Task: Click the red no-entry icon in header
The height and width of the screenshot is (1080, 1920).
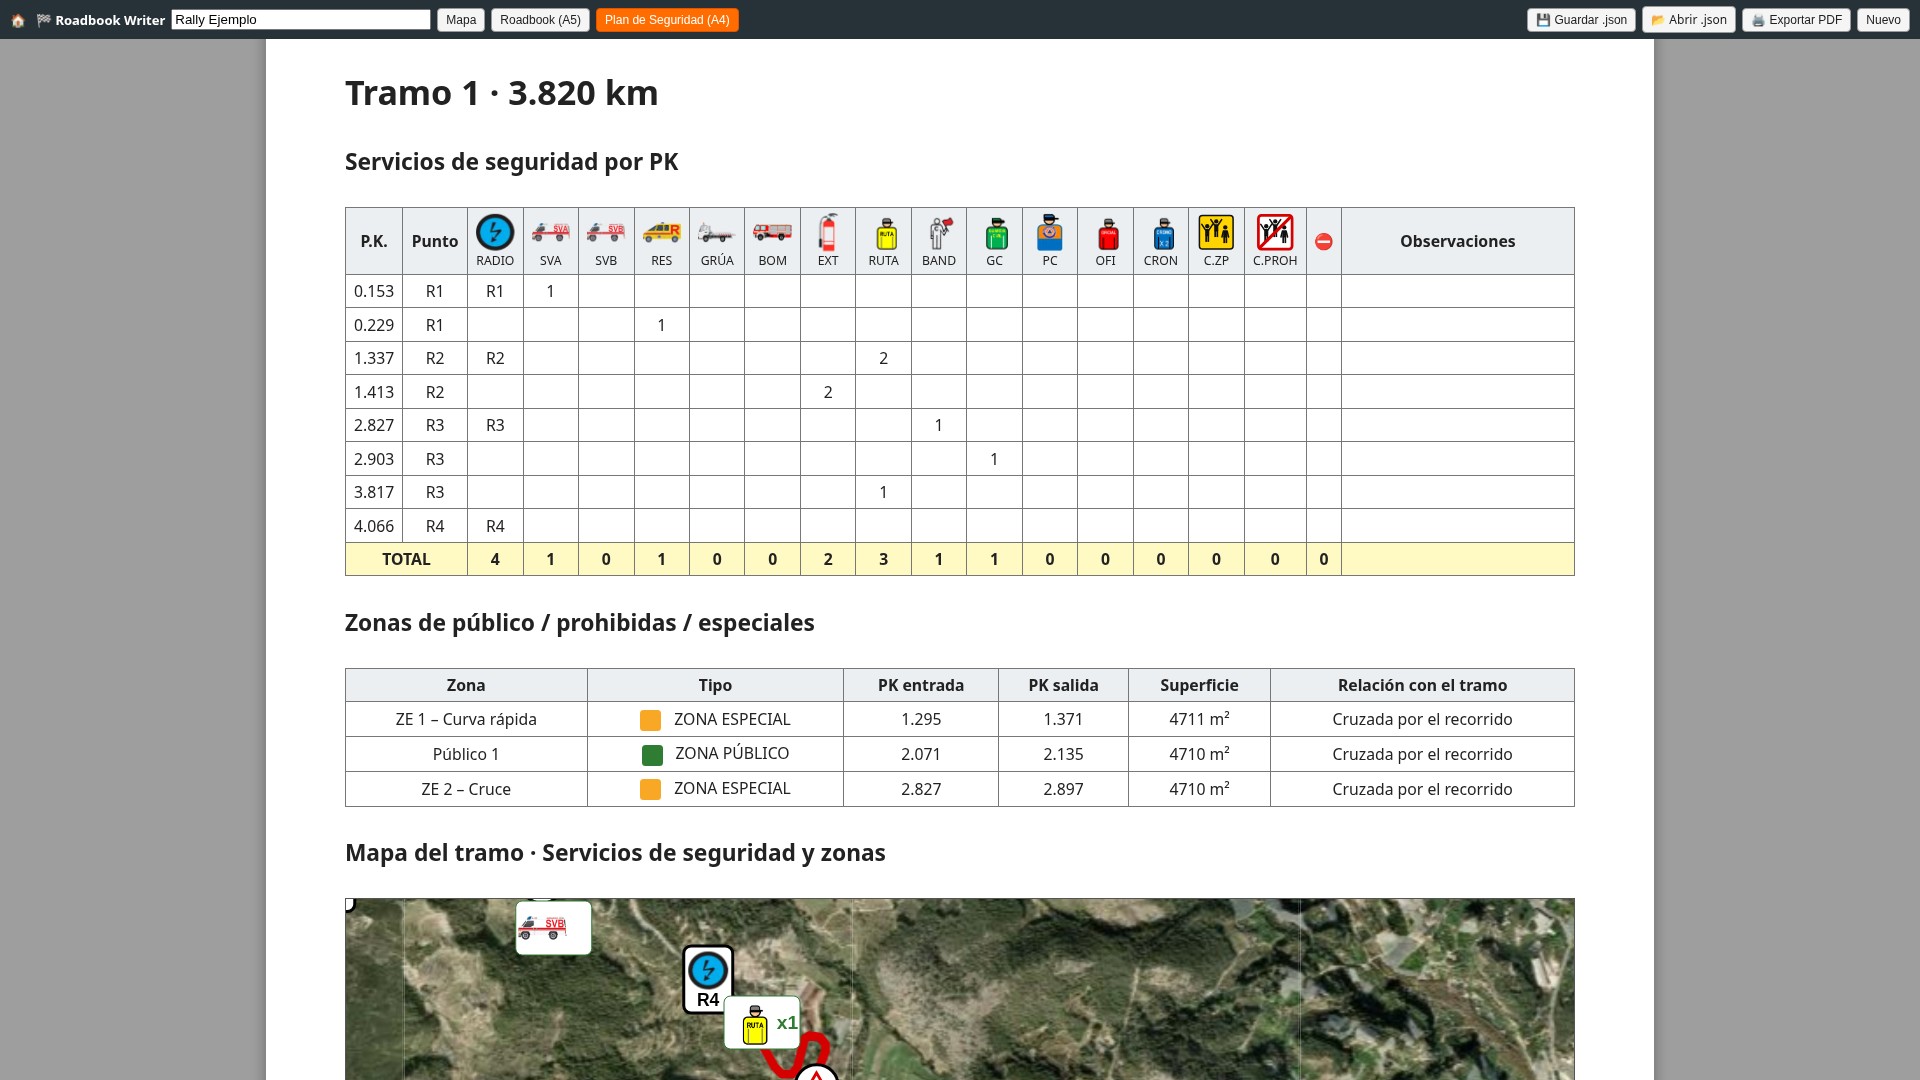Action: pyautogui.click(x=1324, y=242)
